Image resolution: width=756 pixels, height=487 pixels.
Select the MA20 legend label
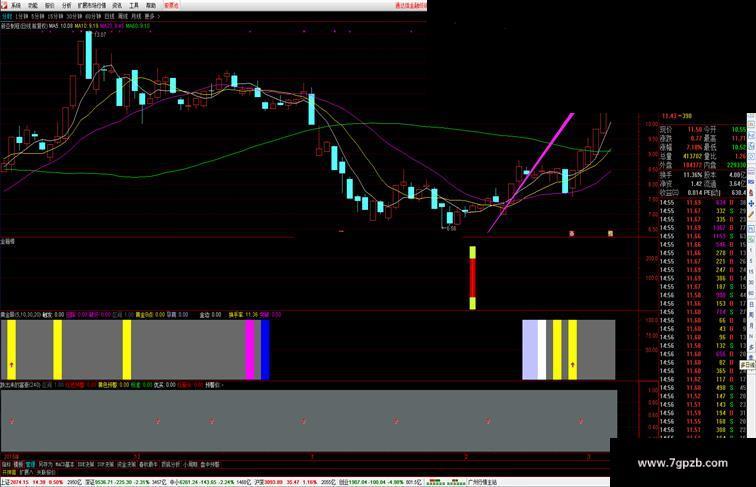click(112, 26)
